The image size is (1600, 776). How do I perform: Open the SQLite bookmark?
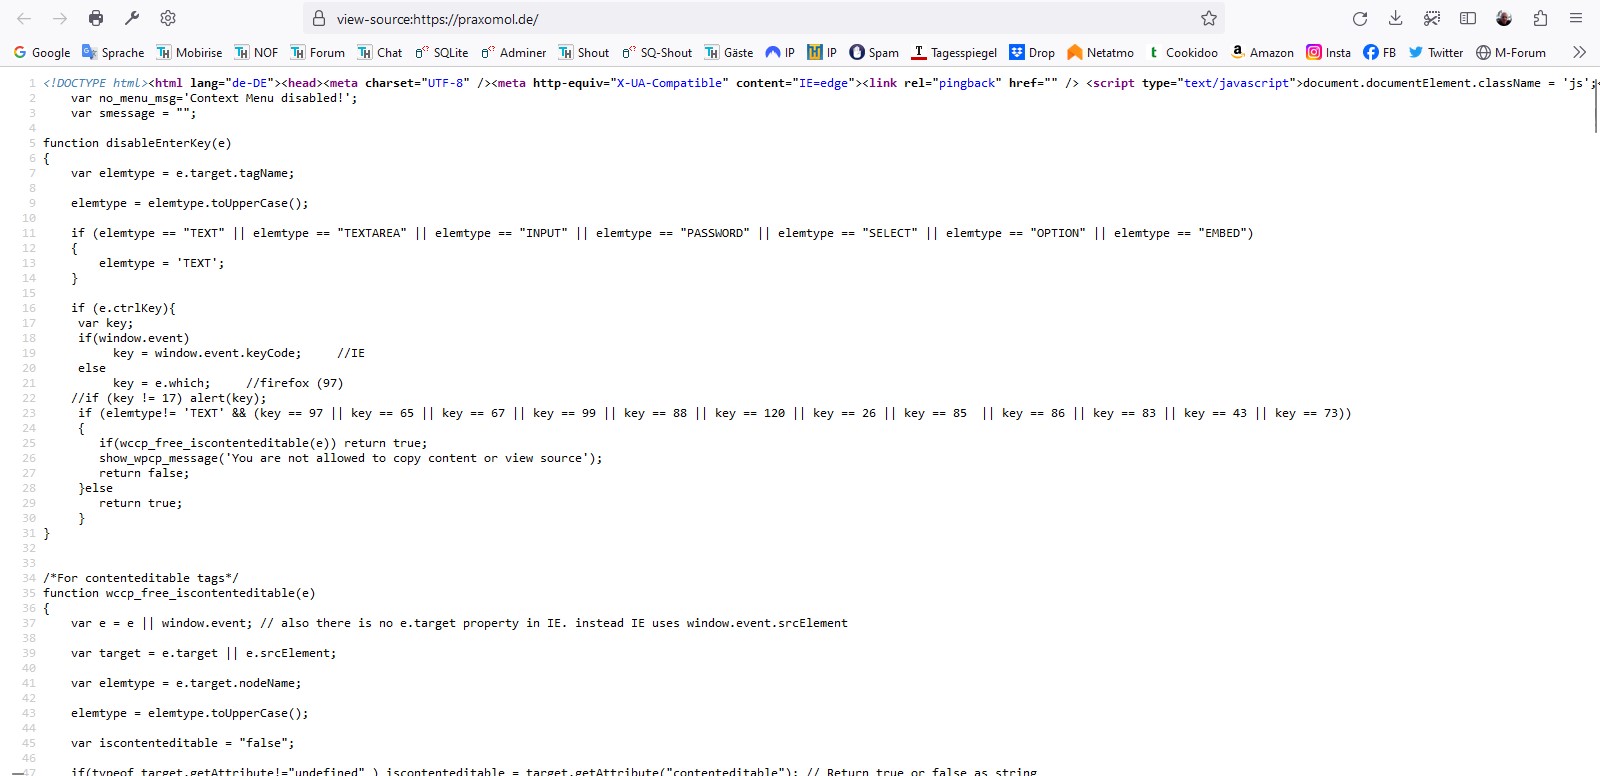[441, 52]
